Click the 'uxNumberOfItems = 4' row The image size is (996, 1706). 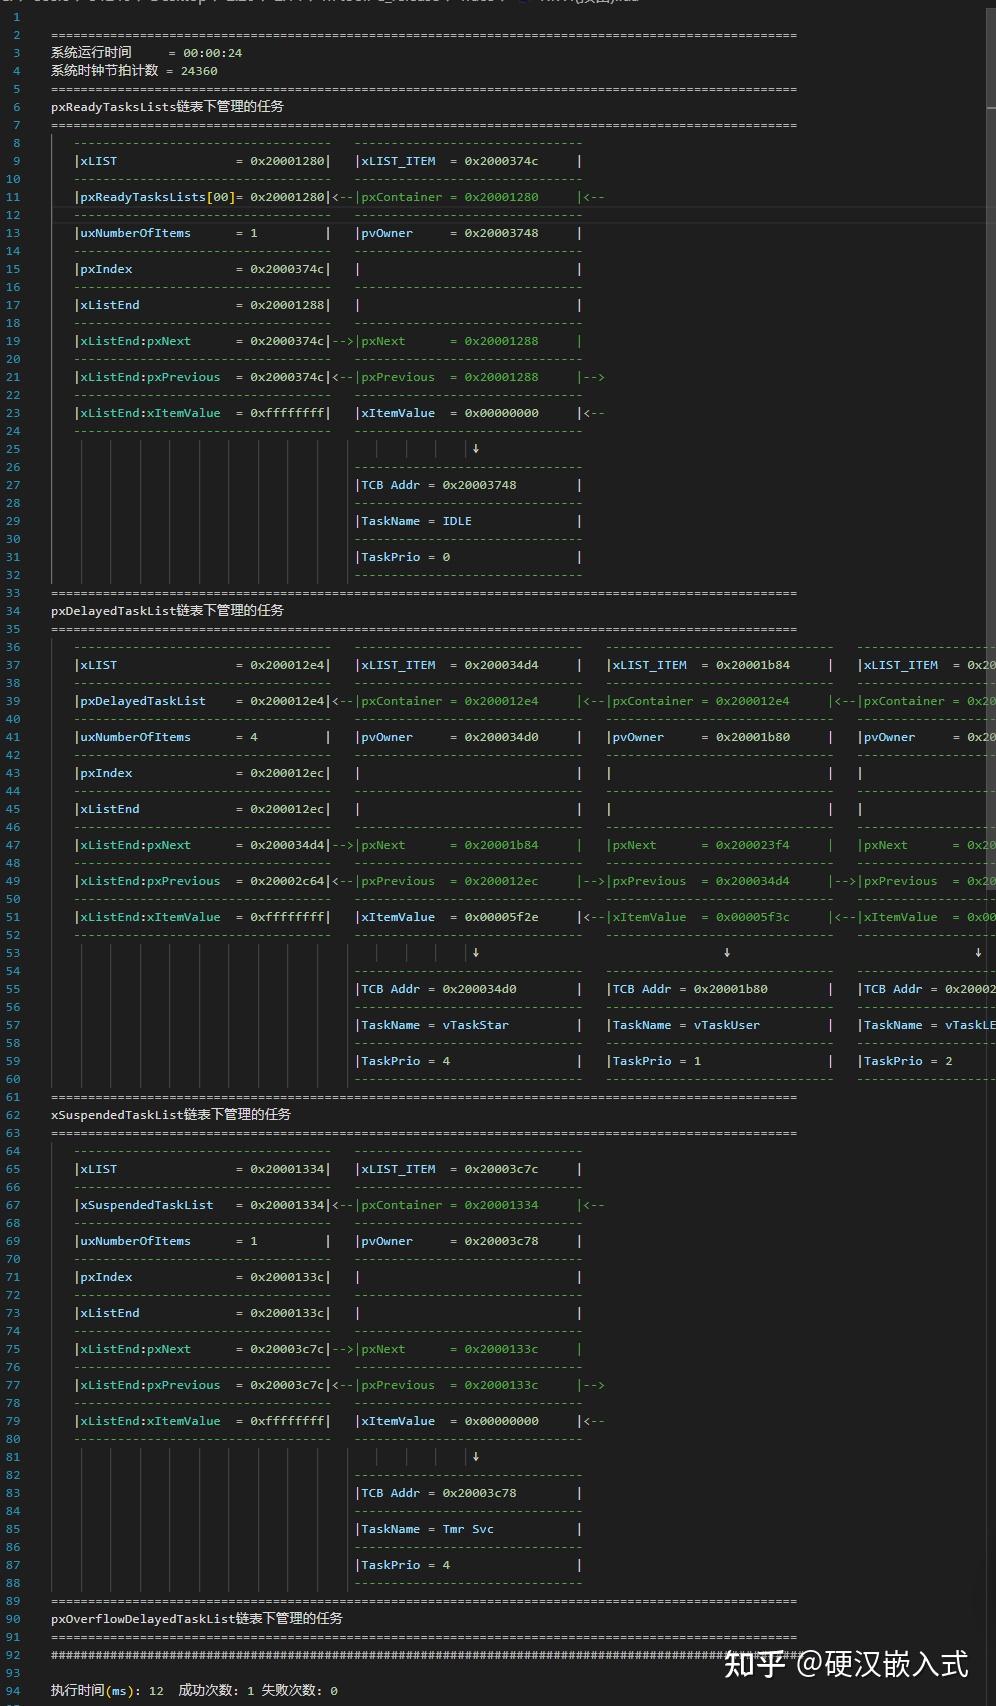click(169, 737)
